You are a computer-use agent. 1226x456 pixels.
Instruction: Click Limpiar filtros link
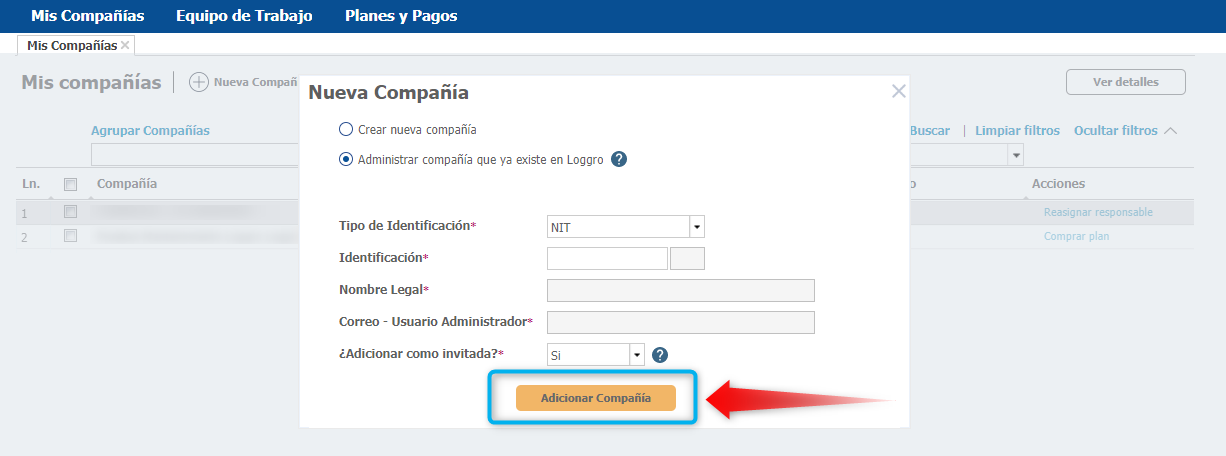1017,131
